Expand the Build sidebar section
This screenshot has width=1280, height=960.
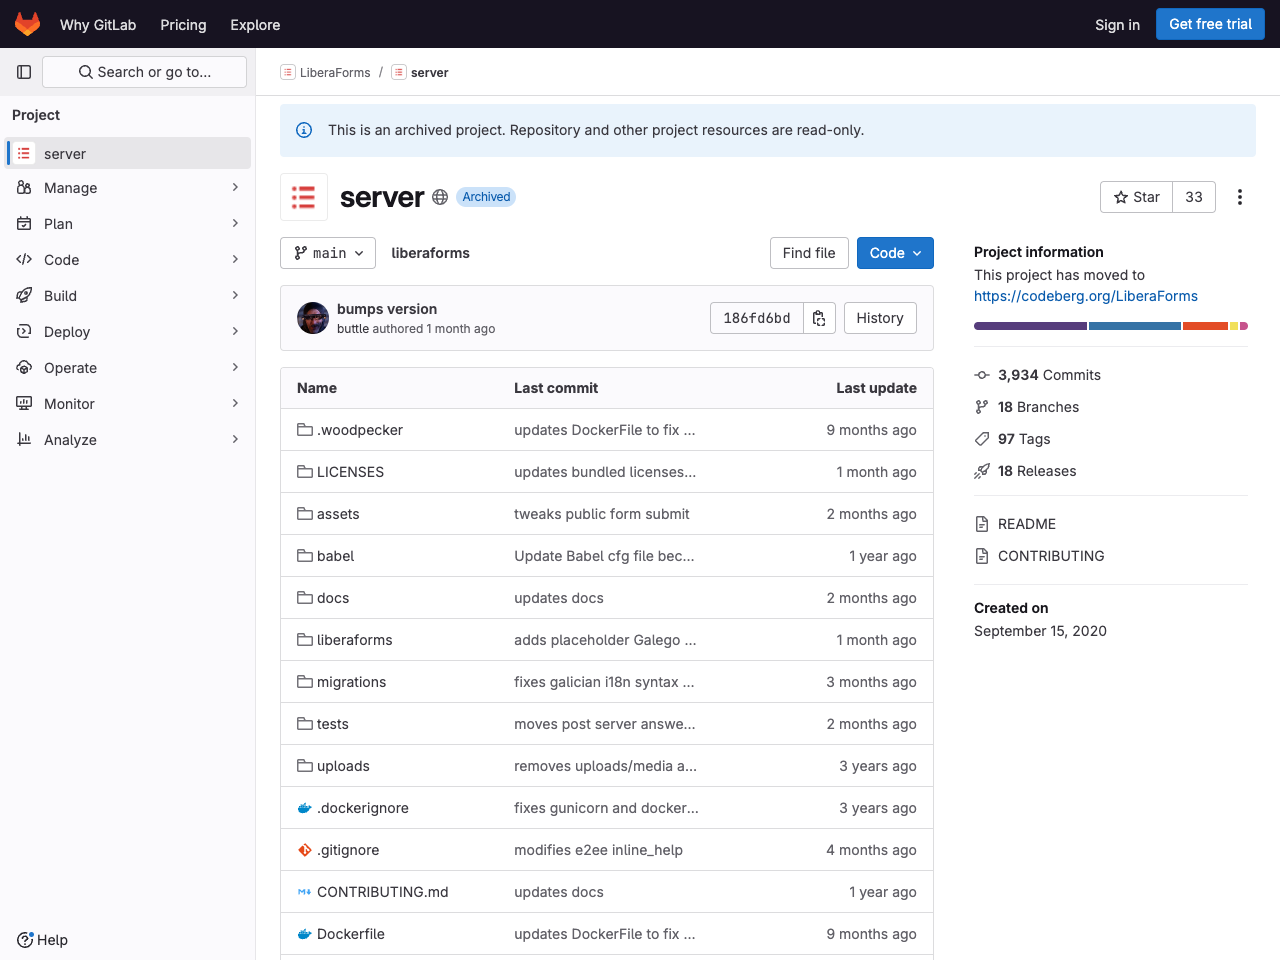click(x=235, y=296)
